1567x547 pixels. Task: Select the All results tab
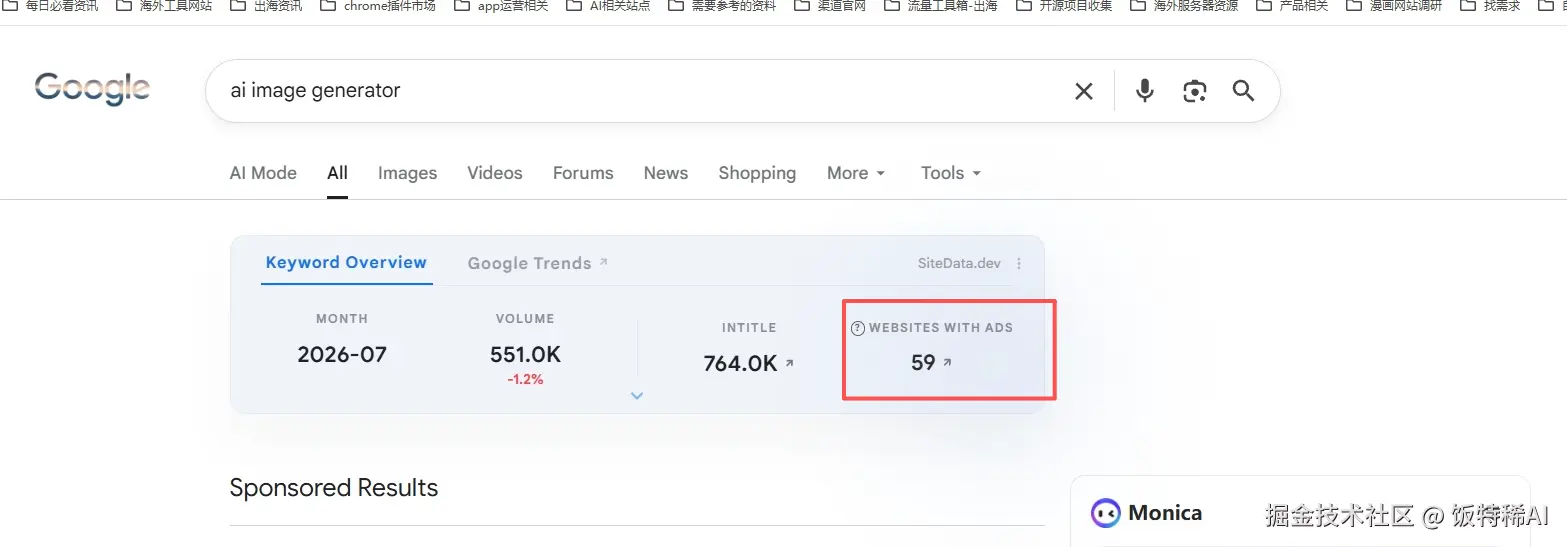tap(338, 173)
